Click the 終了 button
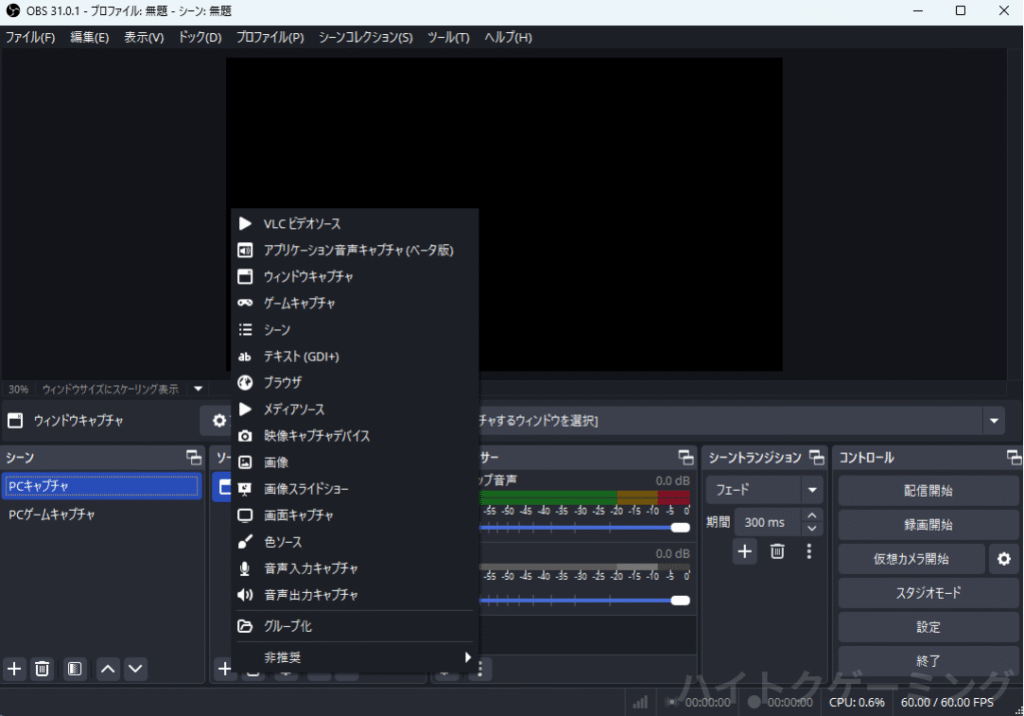Screen dimensions: 1024x716 (928, 661)
